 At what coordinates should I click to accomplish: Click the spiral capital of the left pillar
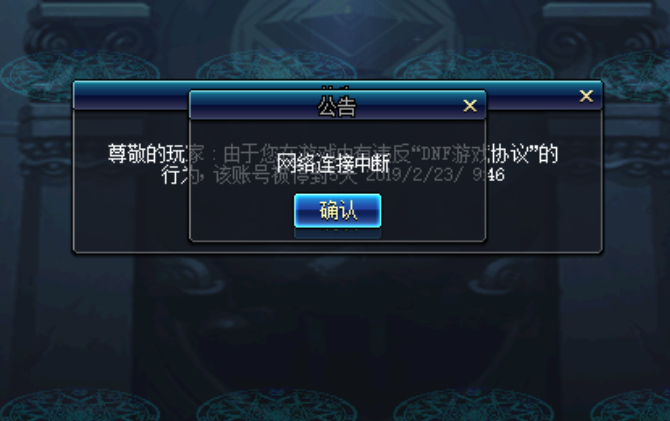click(90, 41)
